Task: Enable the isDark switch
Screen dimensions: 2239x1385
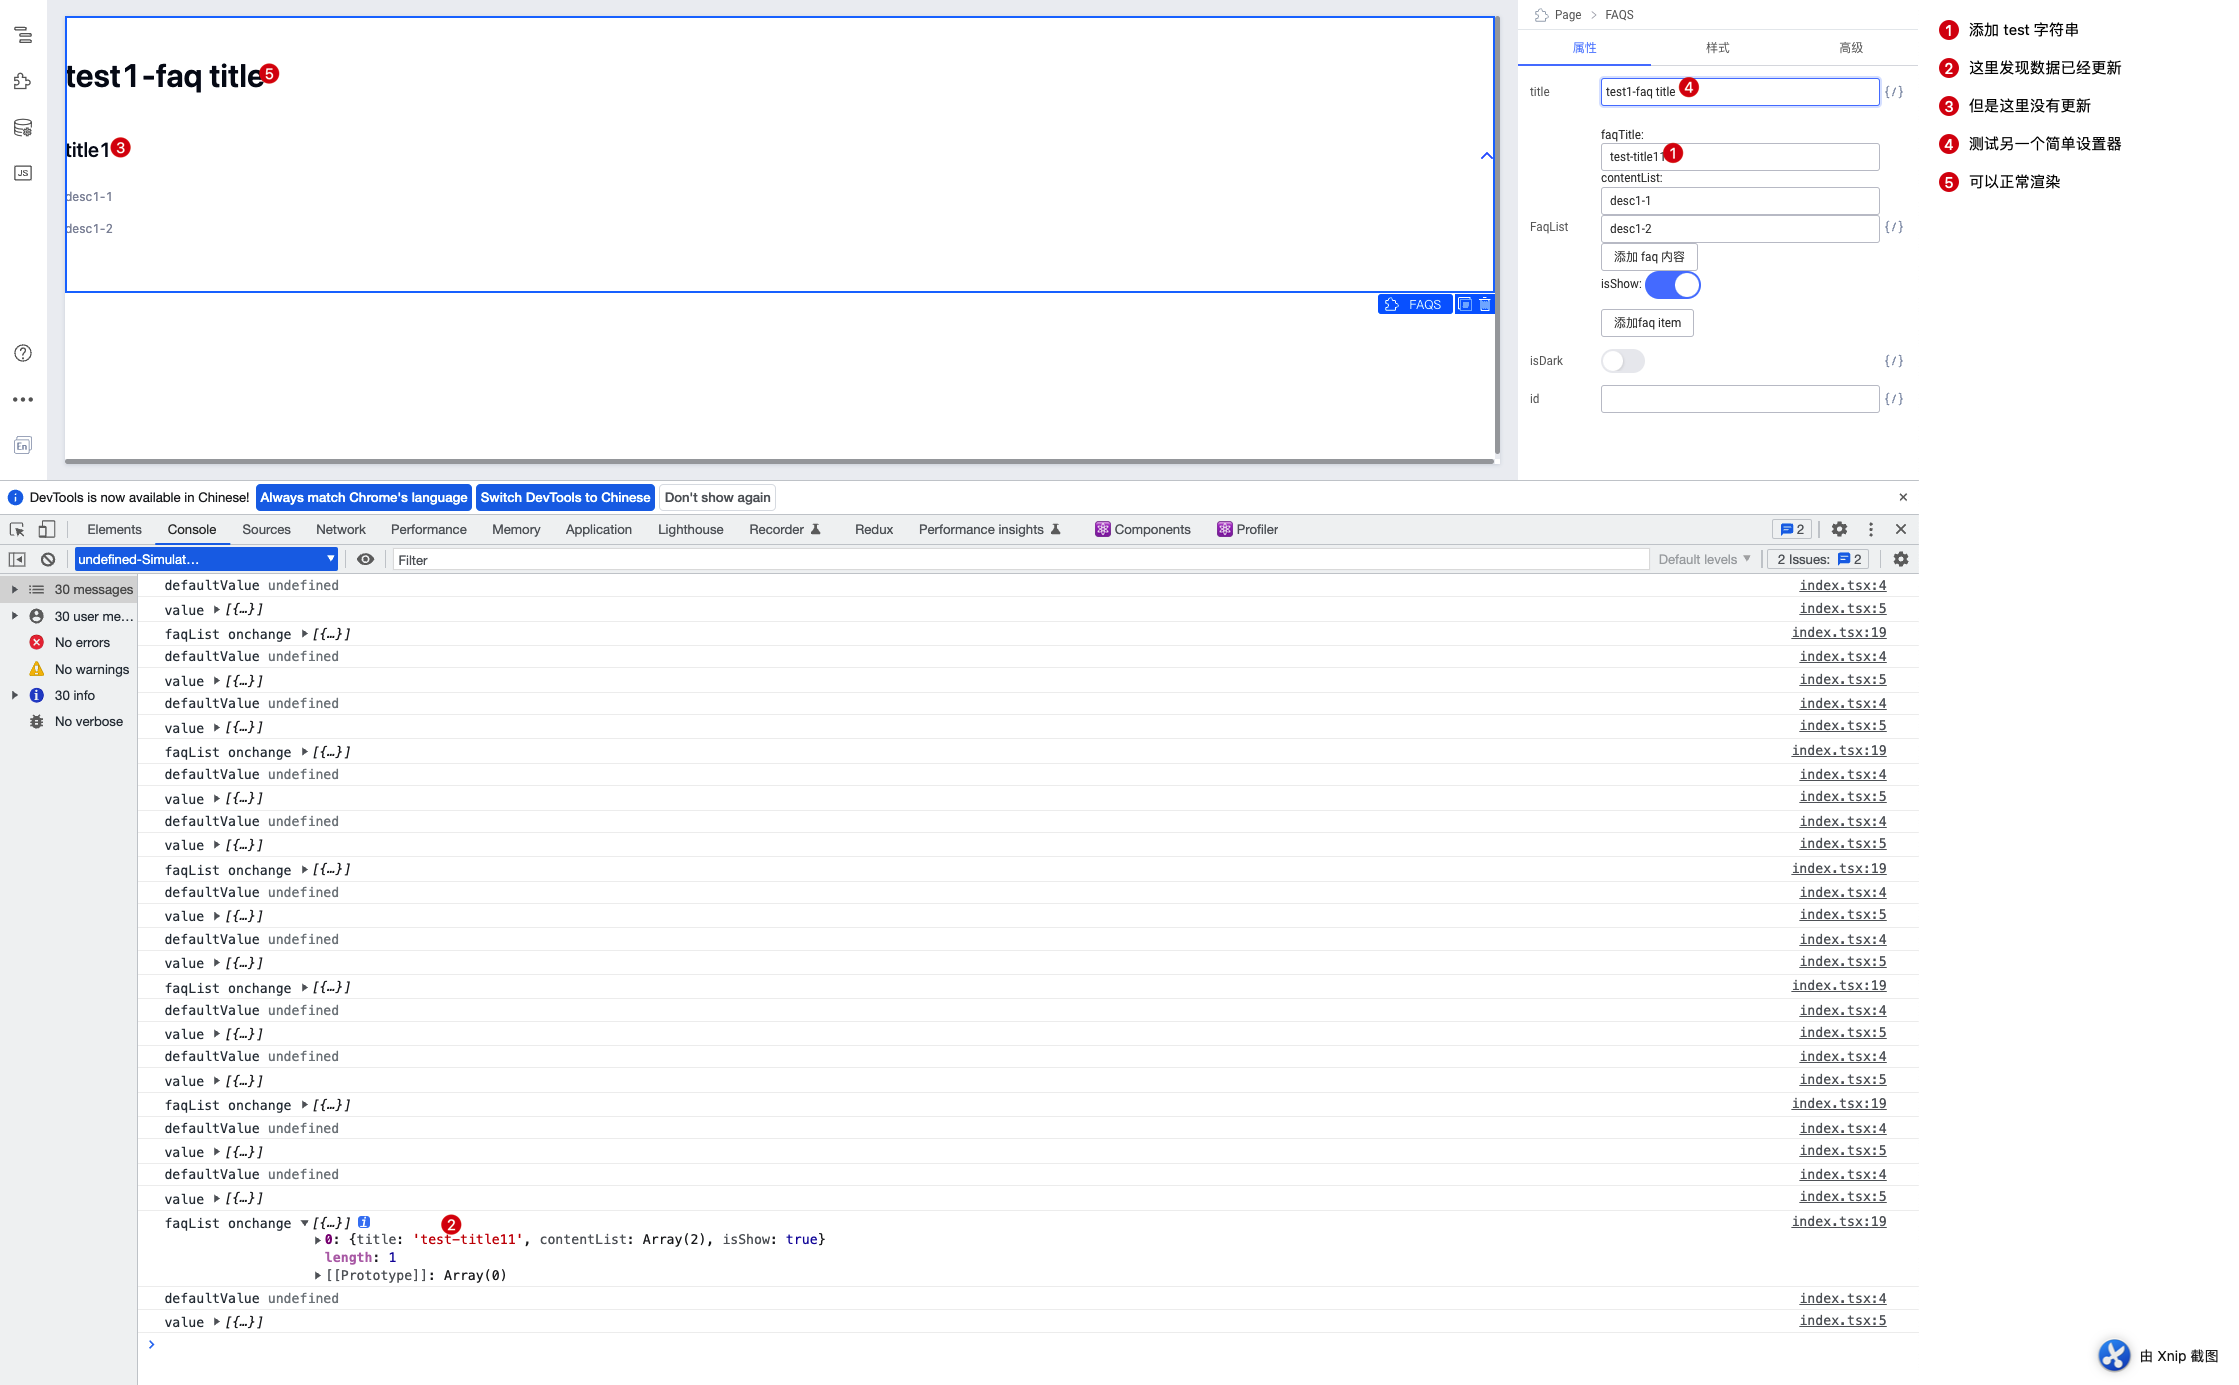Action: pyautogui.click(x=1622, y=361)
